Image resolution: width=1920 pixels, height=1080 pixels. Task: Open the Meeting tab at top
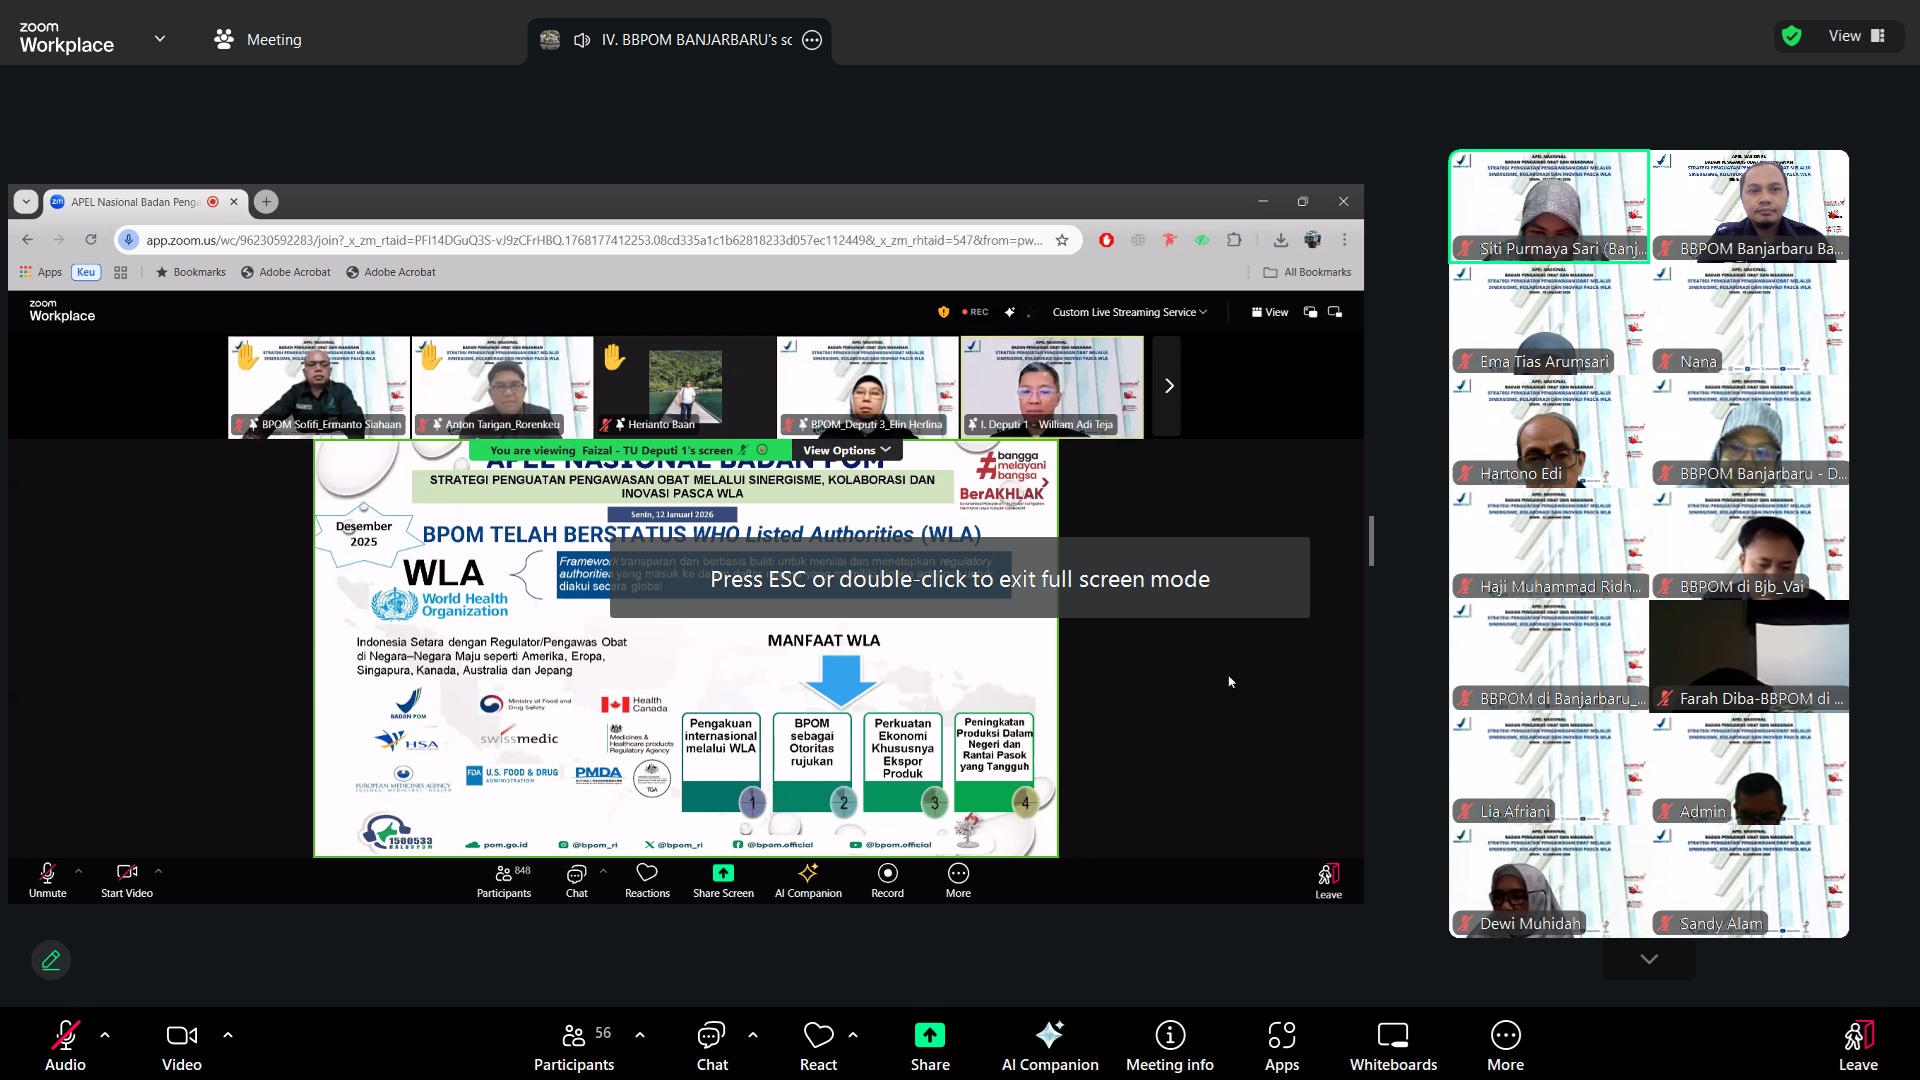point(258,40)
